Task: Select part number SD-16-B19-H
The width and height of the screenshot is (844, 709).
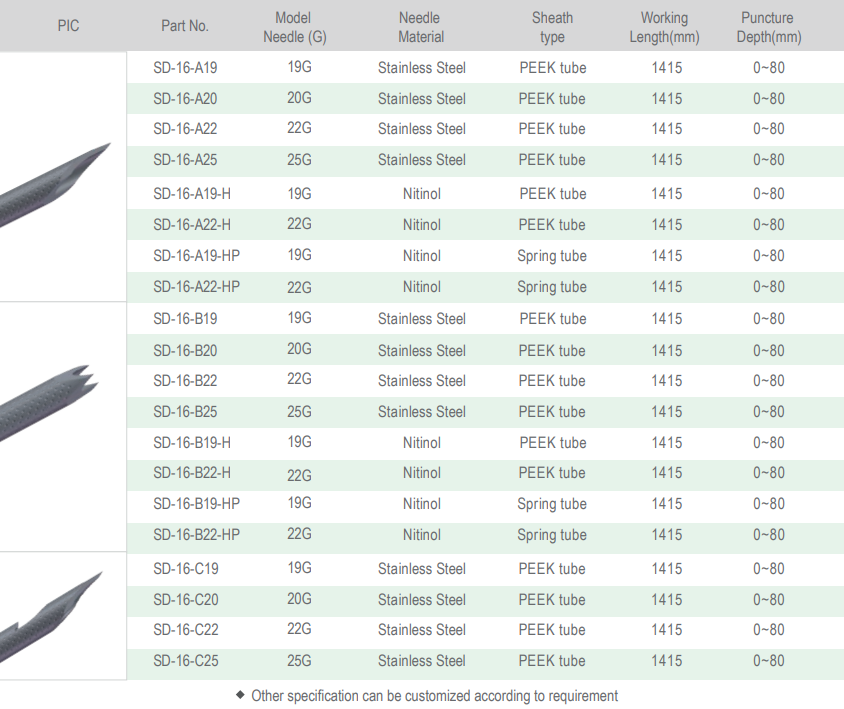Action: 192,443
